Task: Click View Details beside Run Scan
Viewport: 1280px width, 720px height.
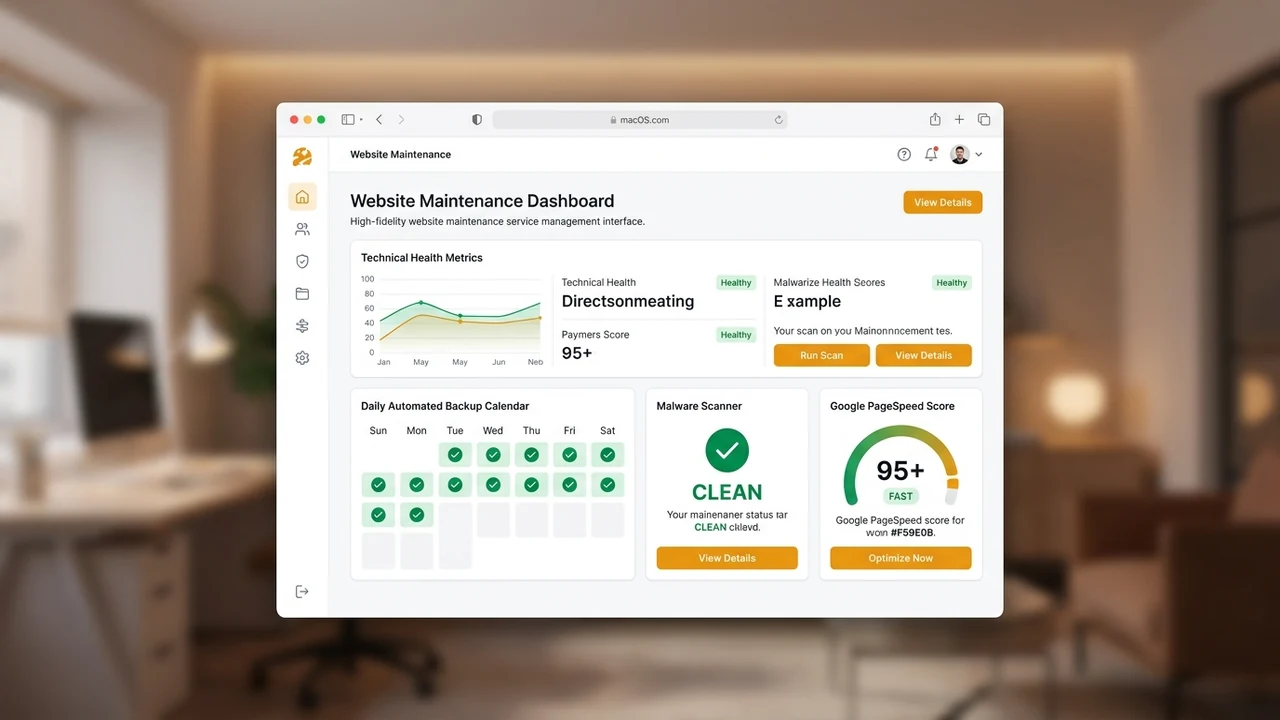Action: coord(923,355)
